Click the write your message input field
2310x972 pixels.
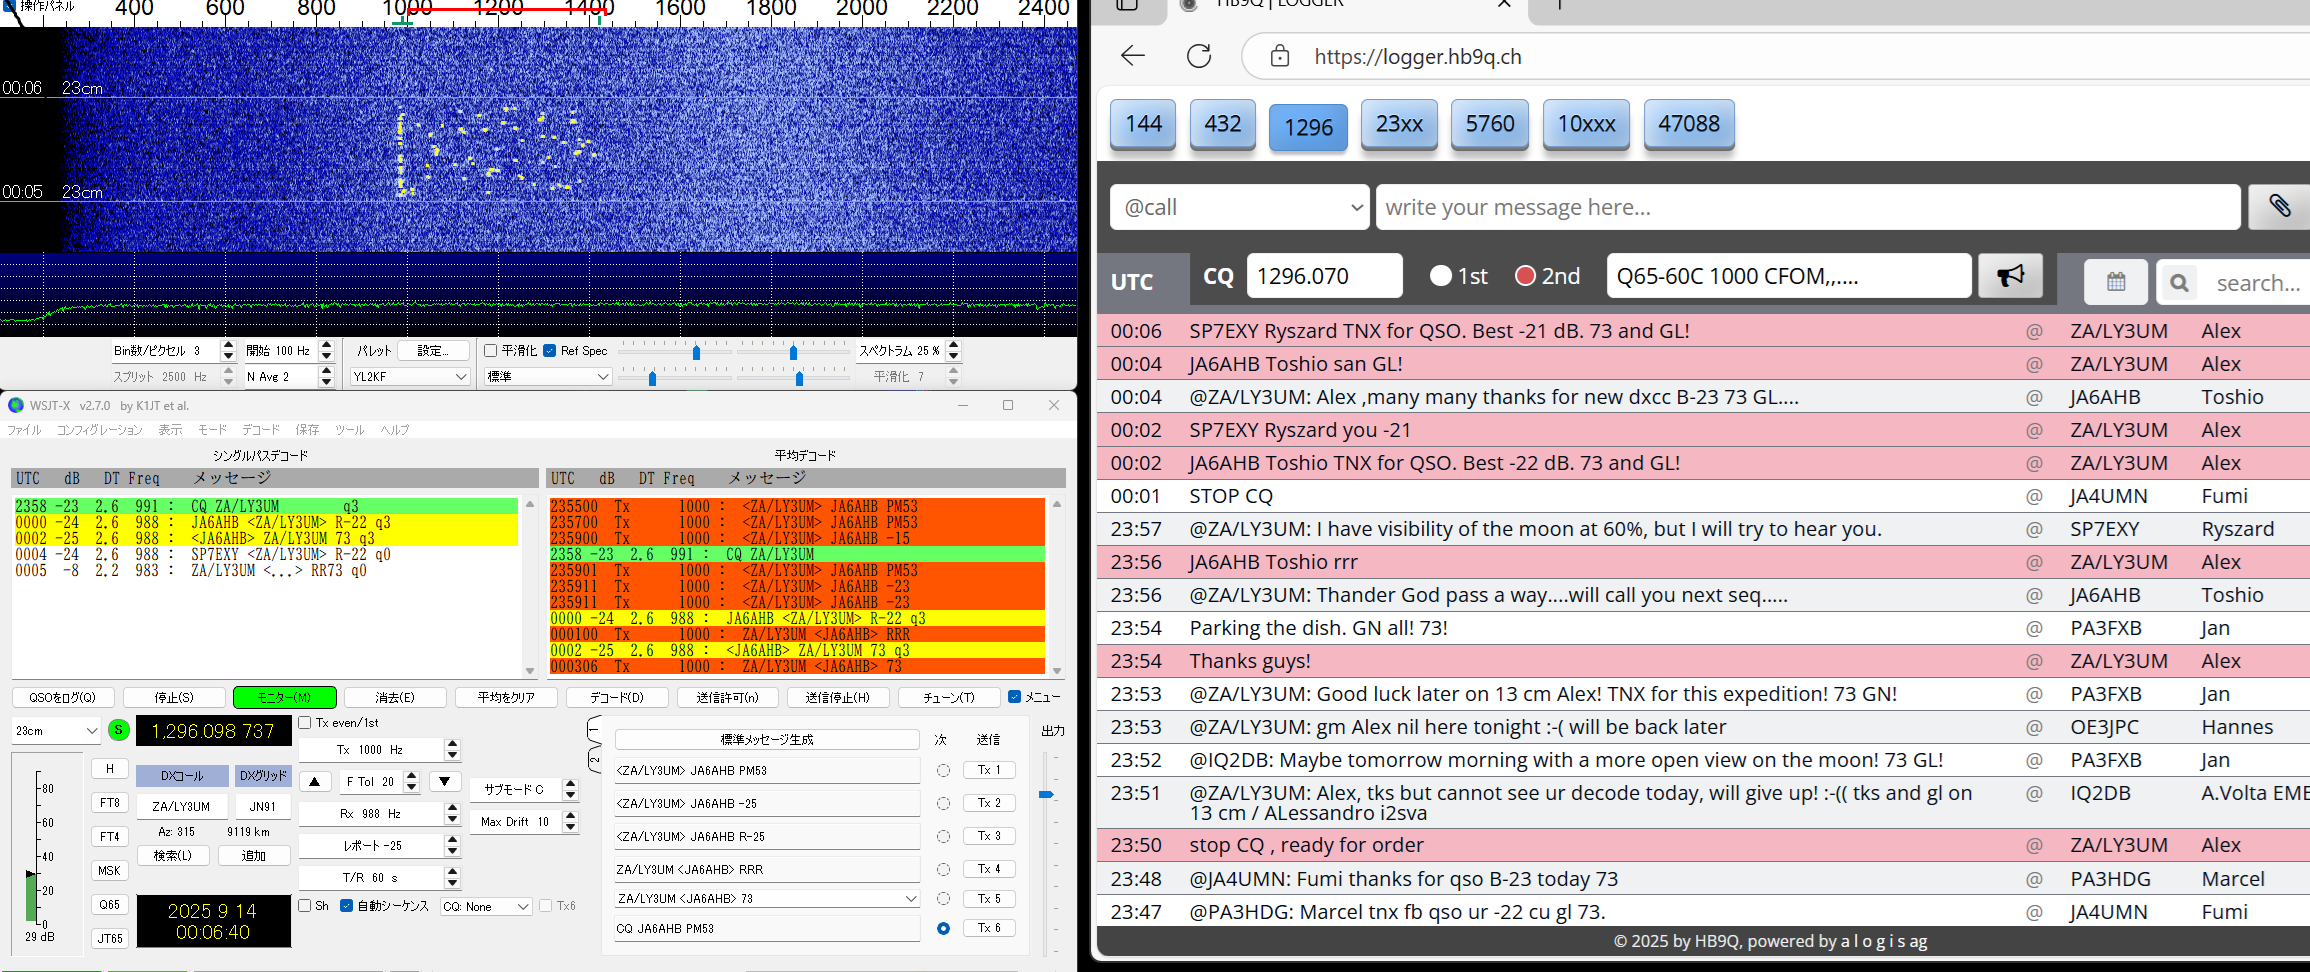click(1806, 207)
